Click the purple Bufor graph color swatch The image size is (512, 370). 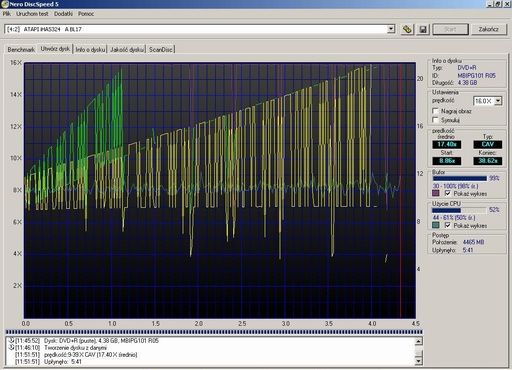pyautogui.click(x=436, y=193)
